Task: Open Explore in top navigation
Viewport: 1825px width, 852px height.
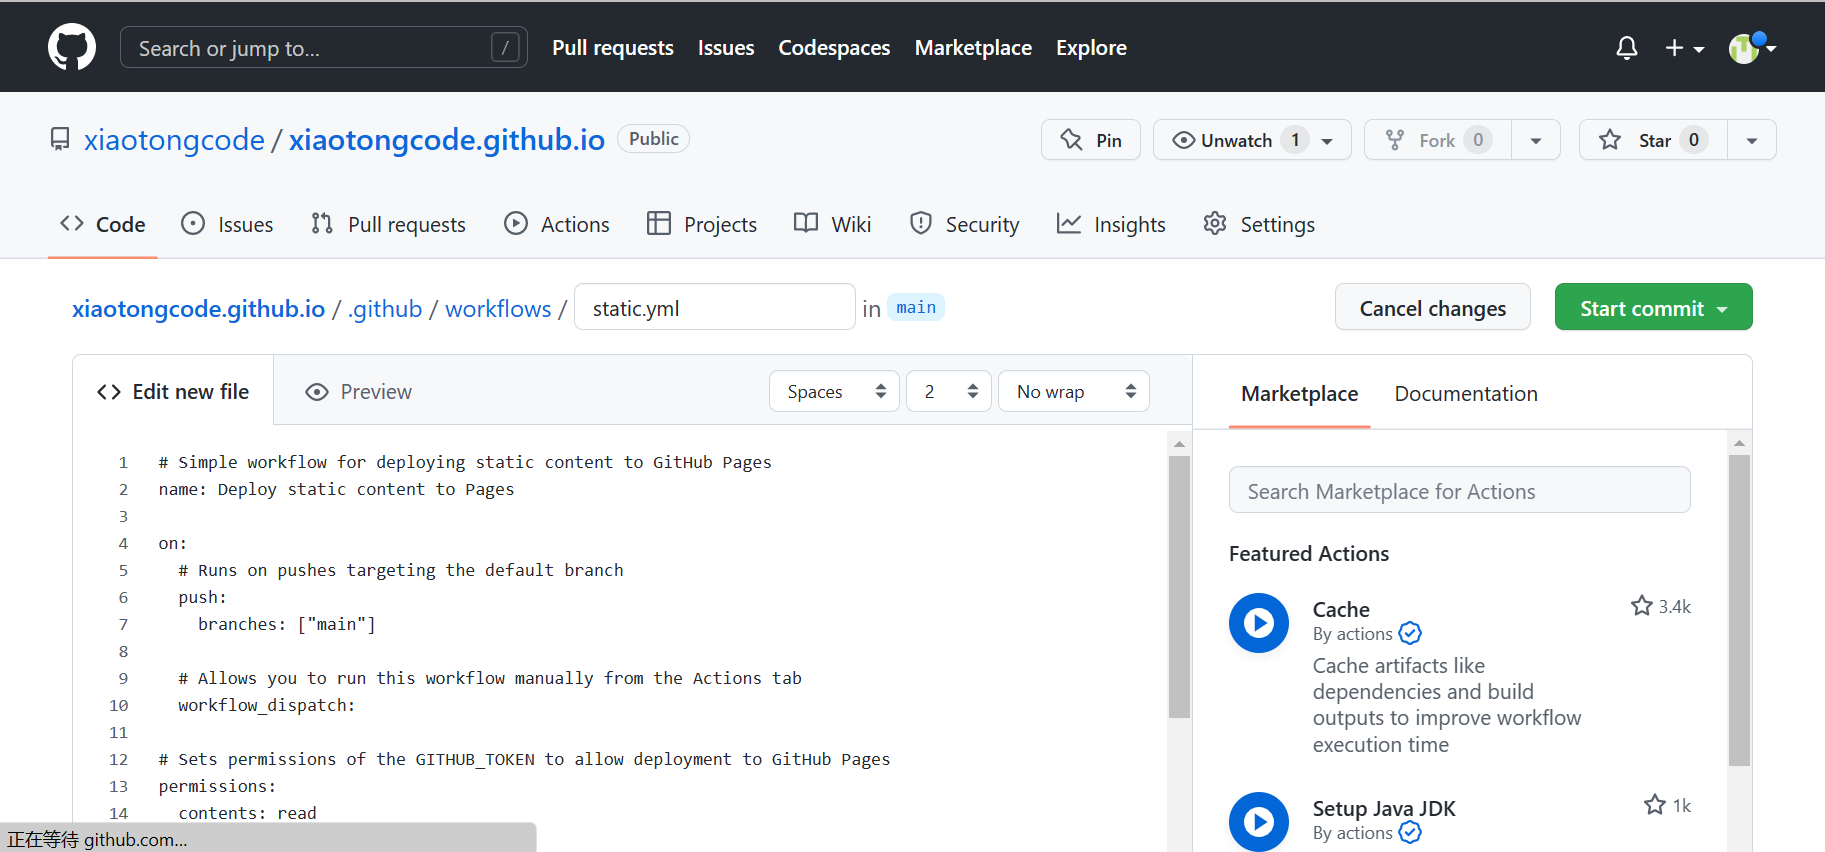Action: pyautogui.click(x=1091, y=48)
